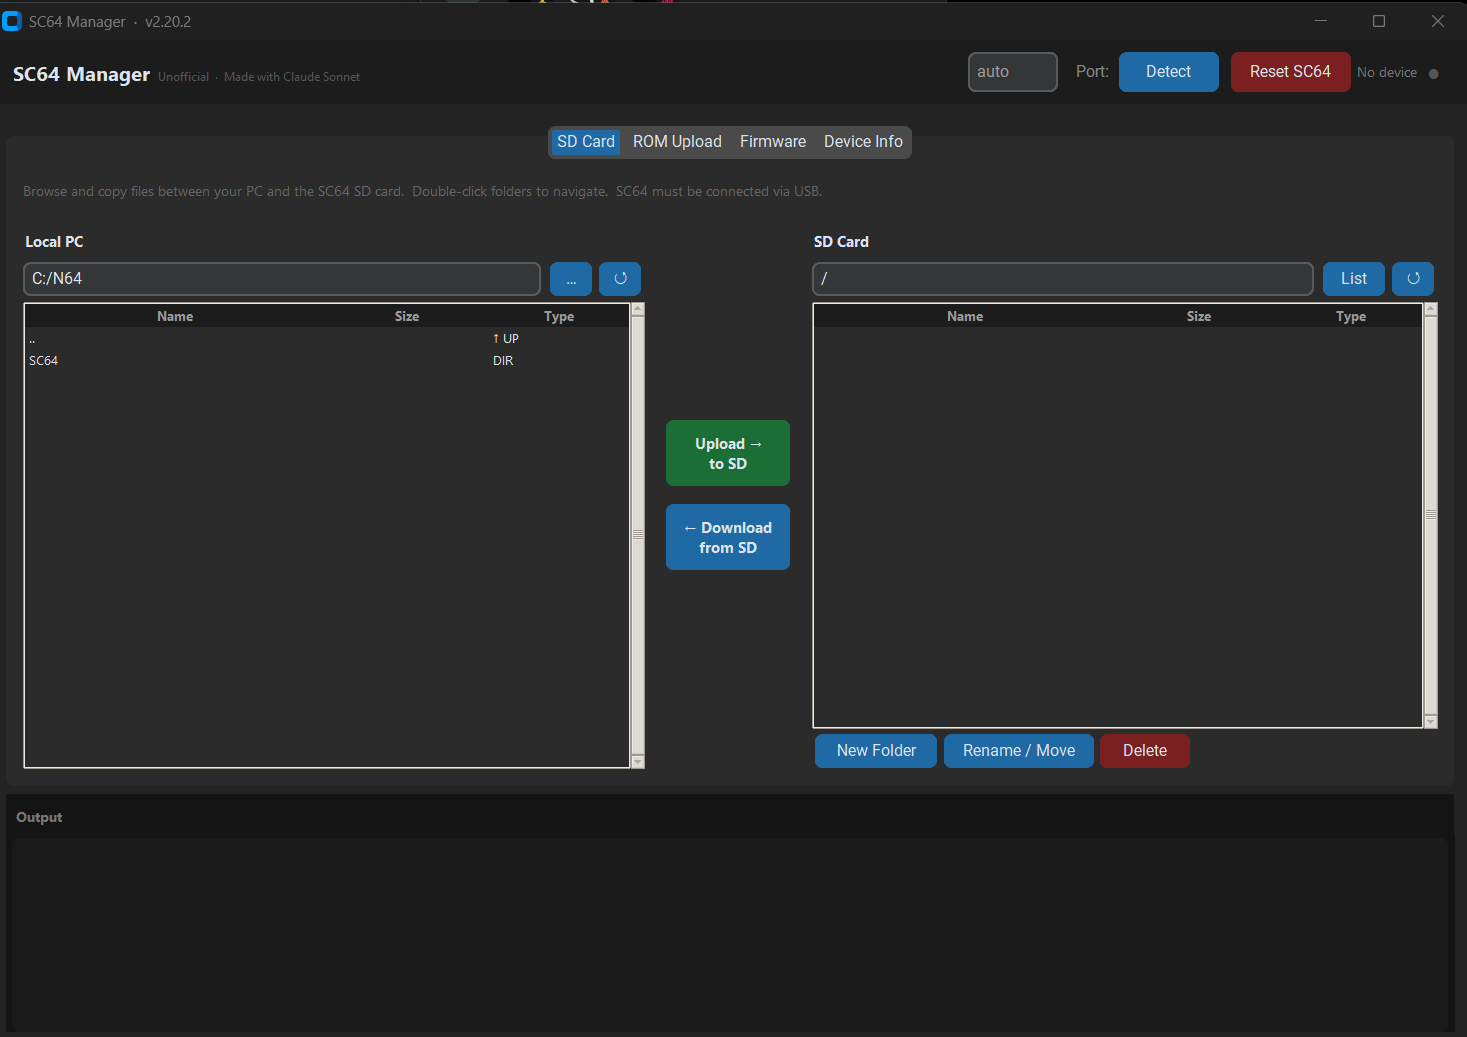Browse for a local folder with the ... button
This screenshot has height=1037, width=1467.
point(571,279)
